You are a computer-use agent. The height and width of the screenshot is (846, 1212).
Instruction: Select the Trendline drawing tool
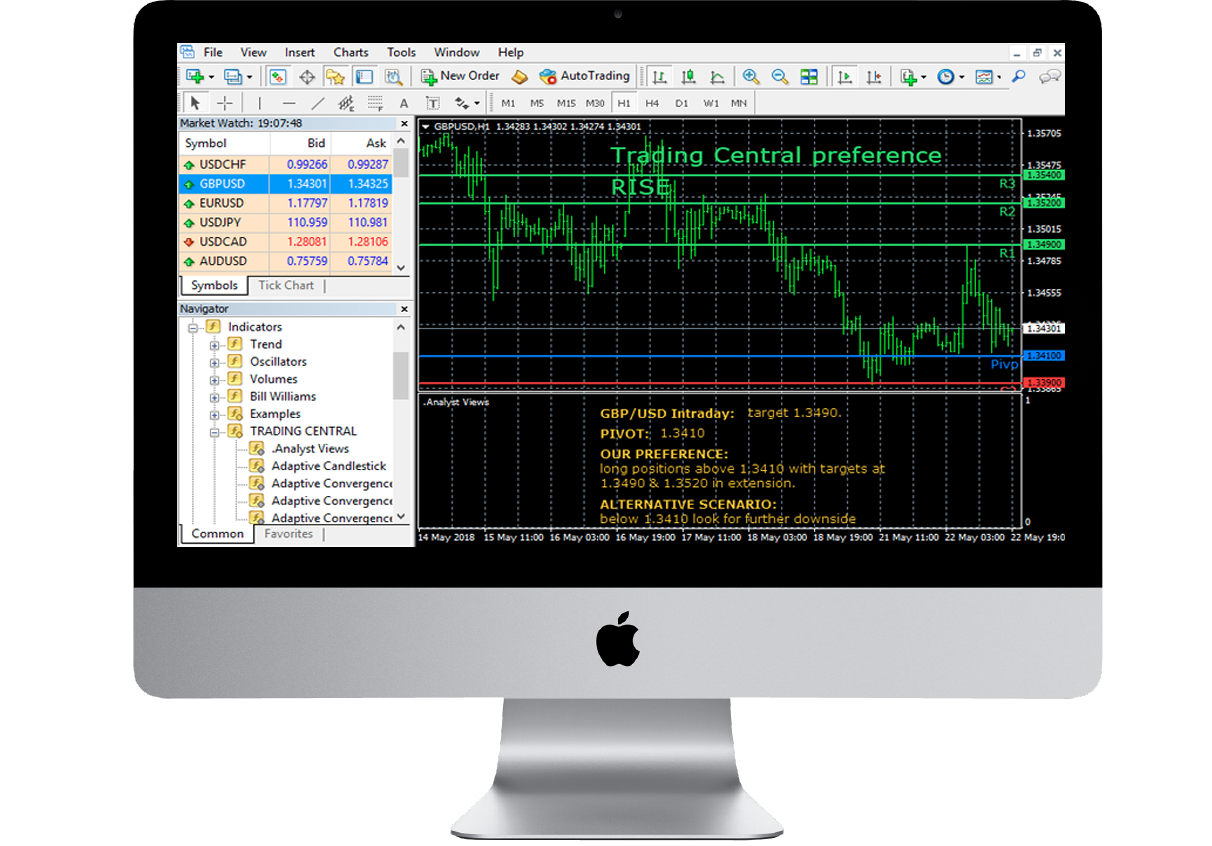(317, 102)
